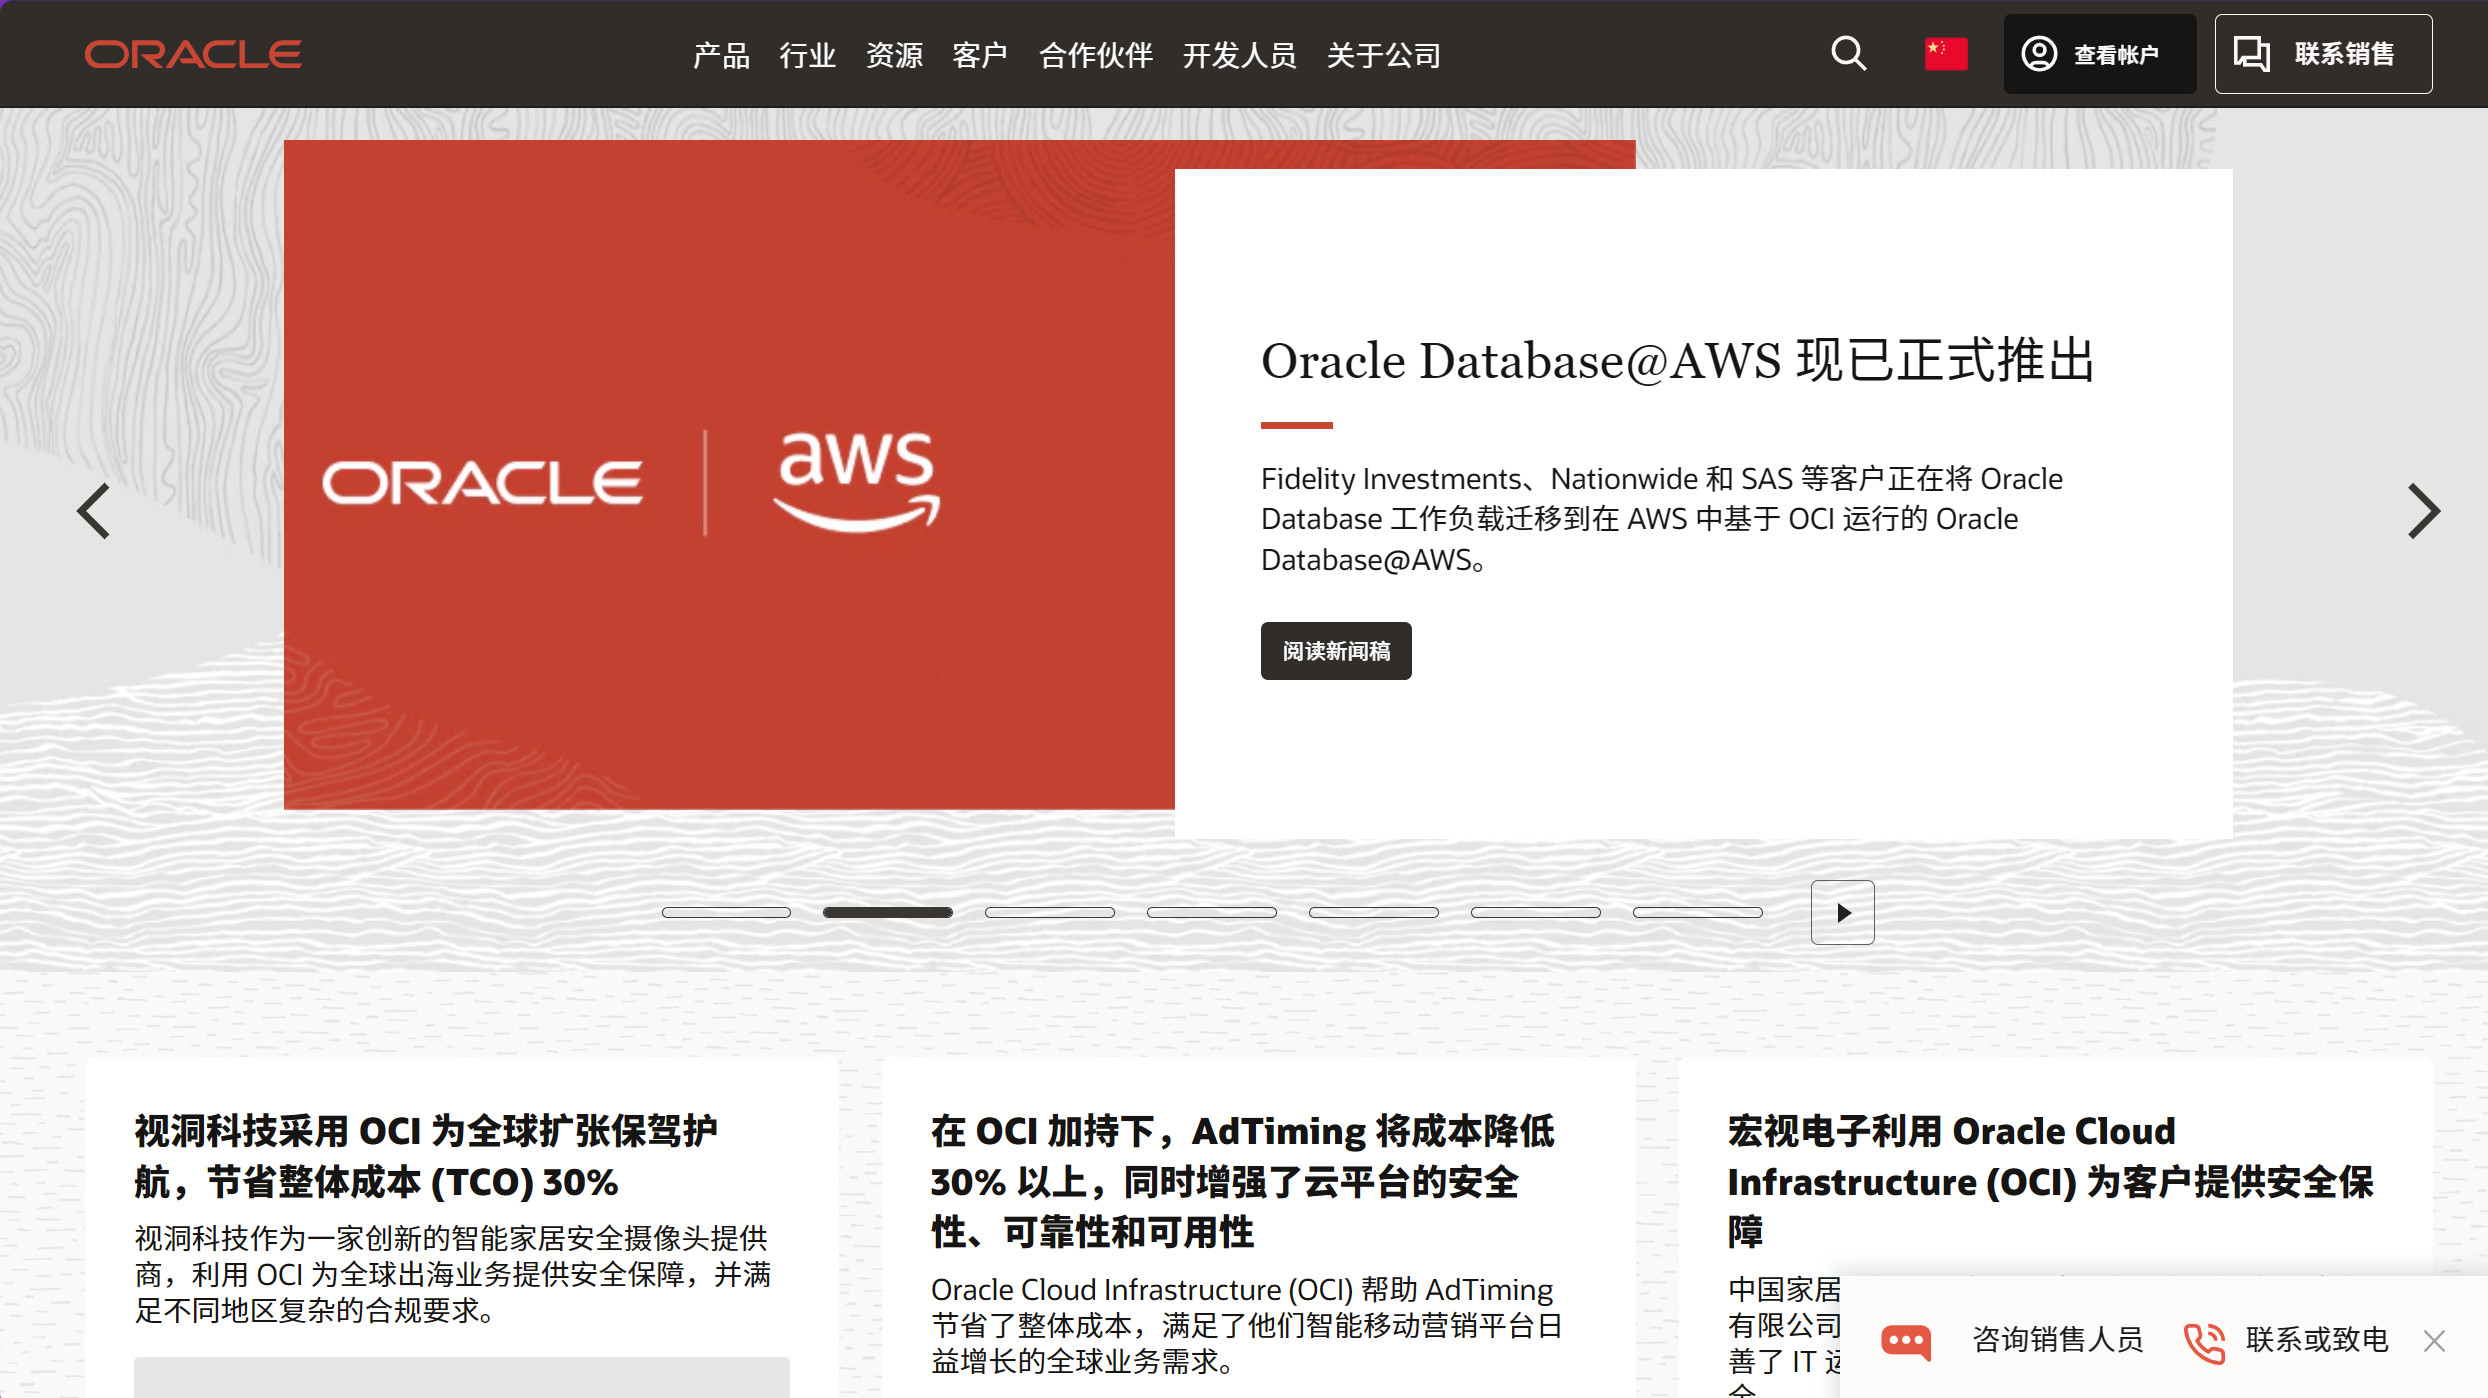This screenshot has width=2488, height=1398.
Task: Open the China flag country selector
Action: (1945, 54)
